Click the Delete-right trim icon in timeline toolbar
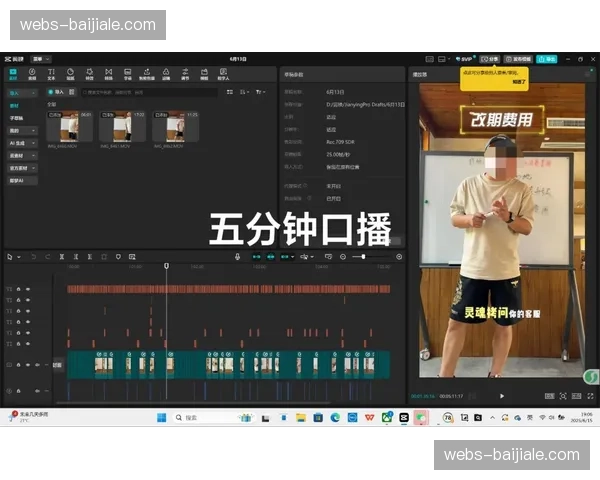The height and width of the screenshot is (480, 600). tap(90, 257)
